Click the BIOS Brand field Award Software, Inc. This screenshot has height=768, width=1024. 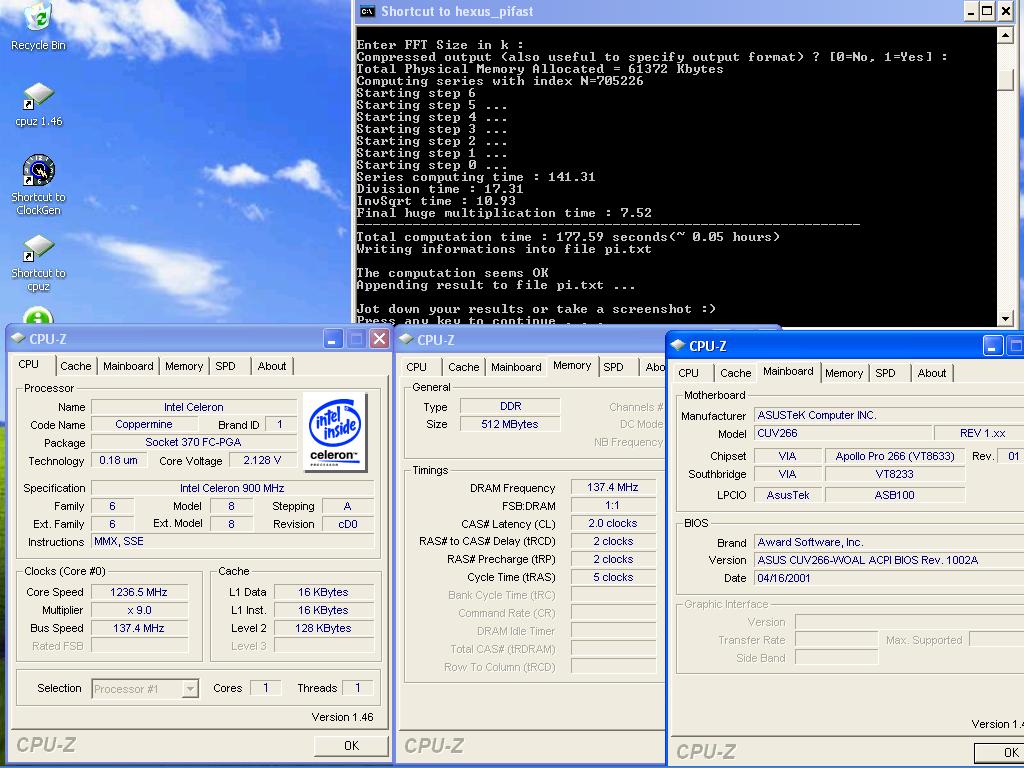889,542
